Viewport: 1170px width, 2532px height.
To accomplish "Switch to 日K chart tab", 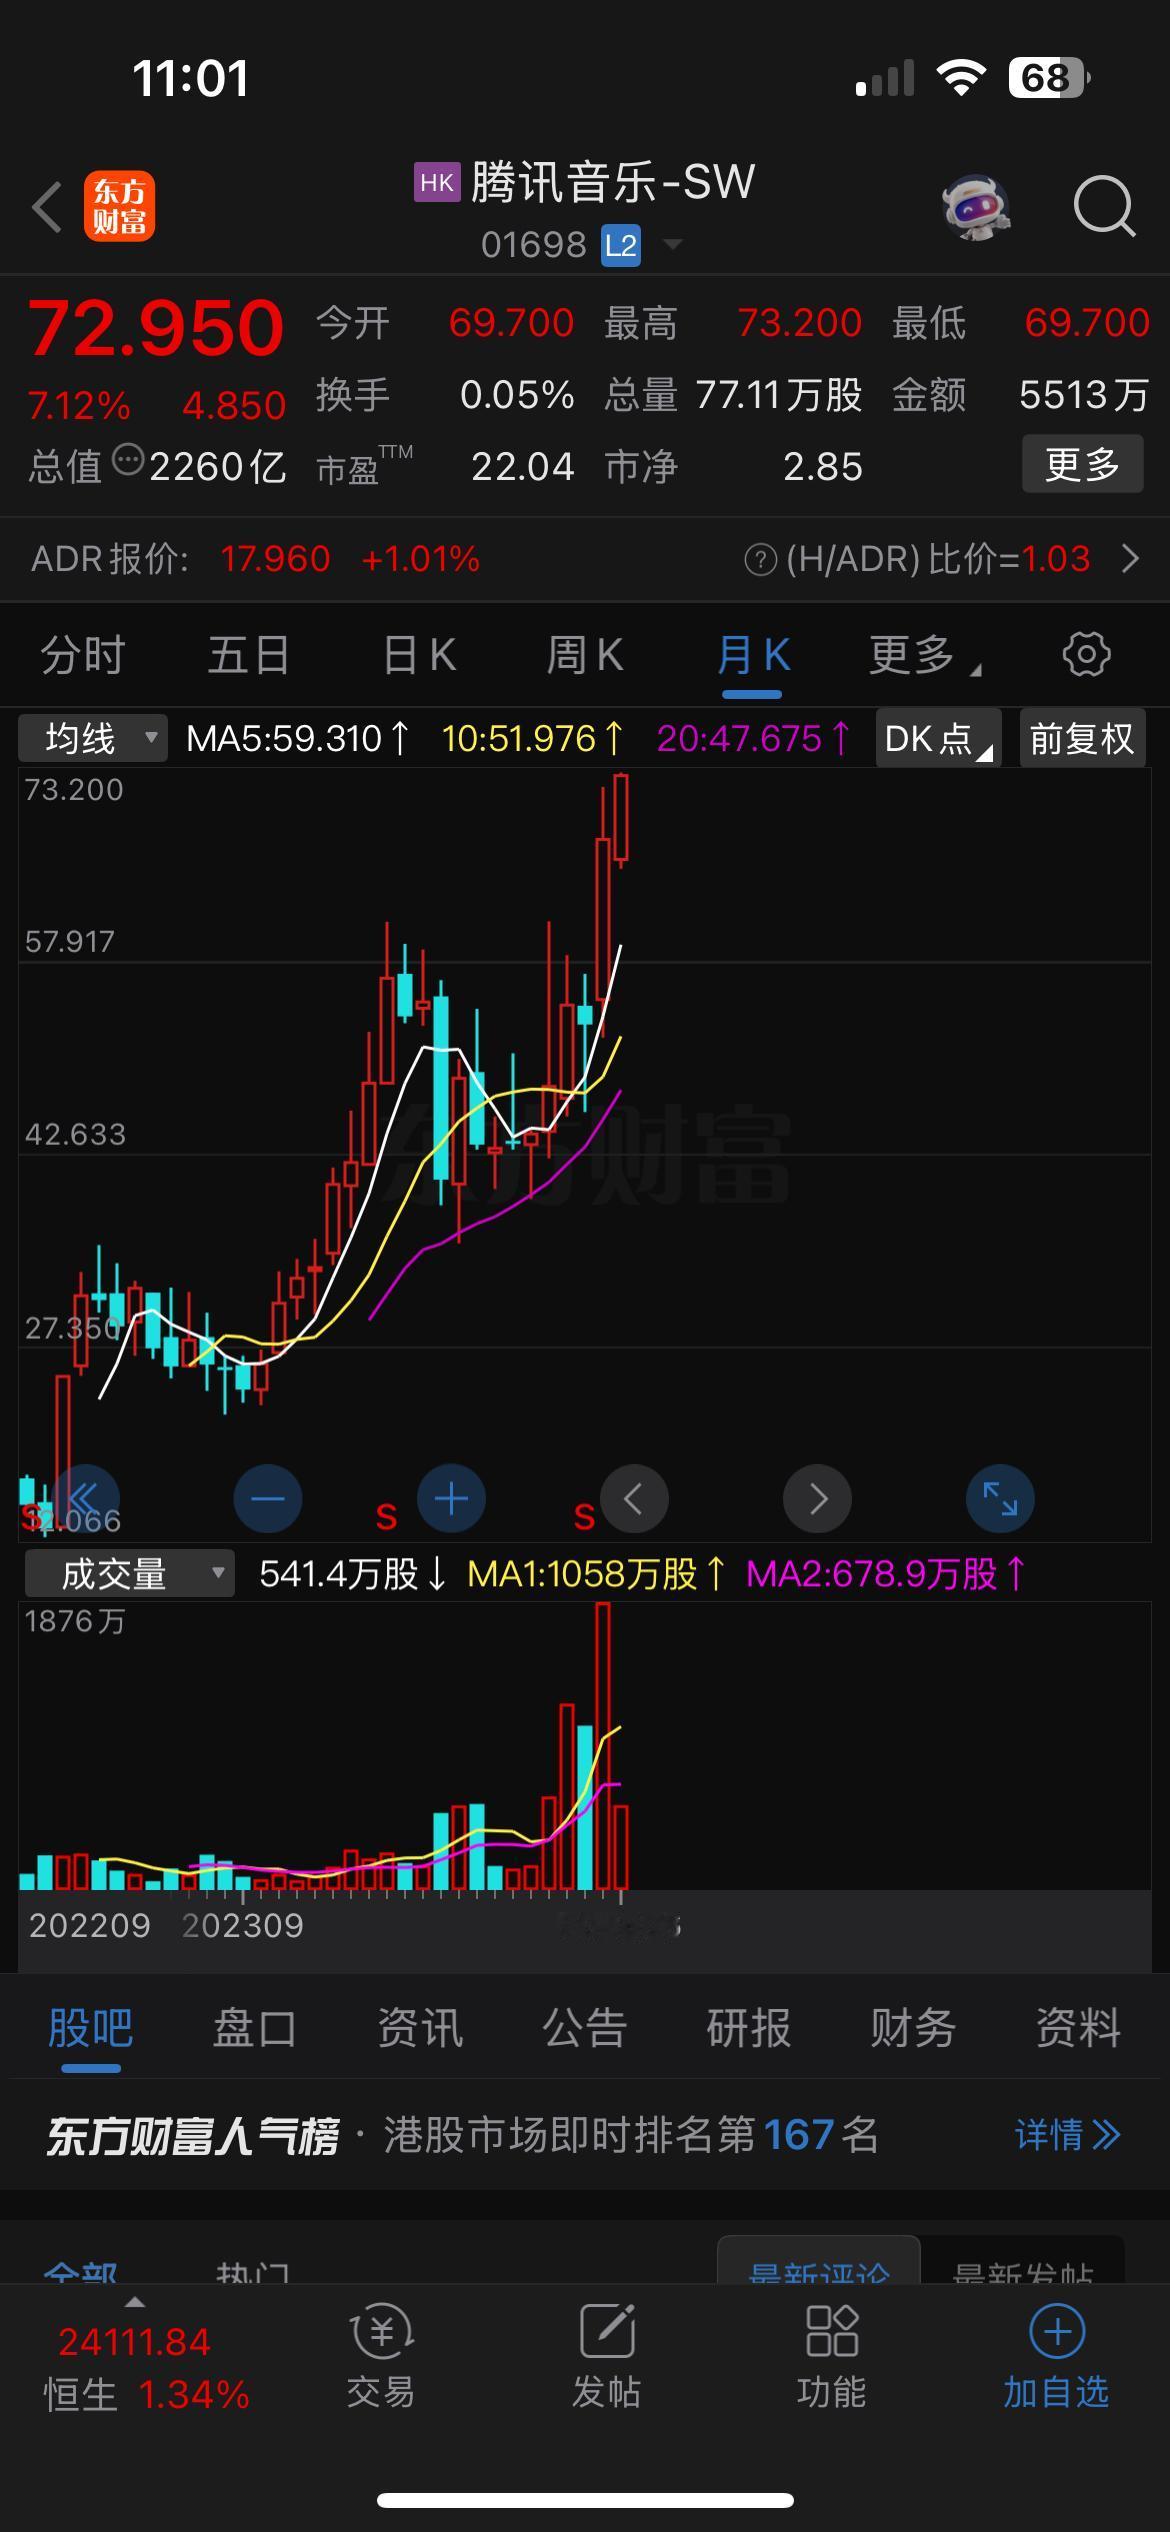I will pyautogui.click(x=419, y=656).
